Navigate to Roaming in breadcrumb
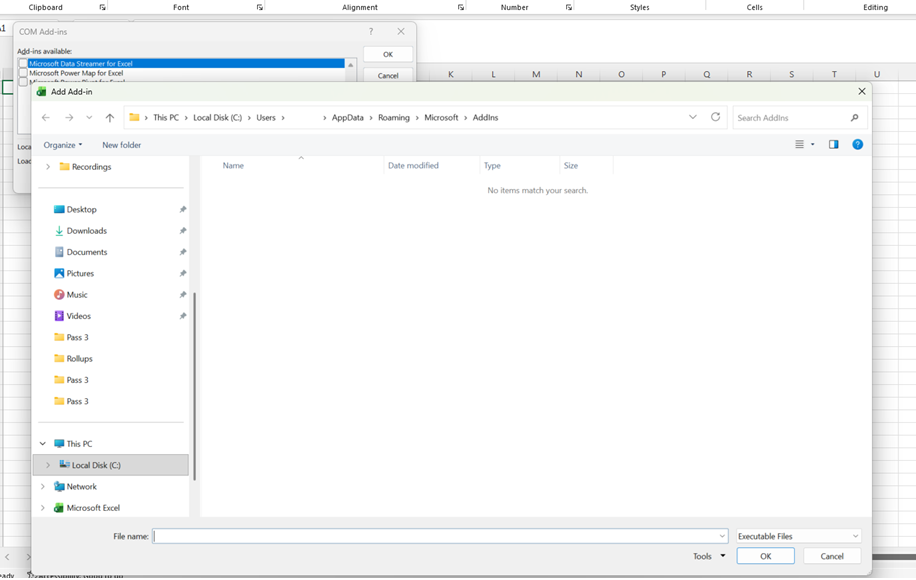916x580 pixels. tap(394, 117)
